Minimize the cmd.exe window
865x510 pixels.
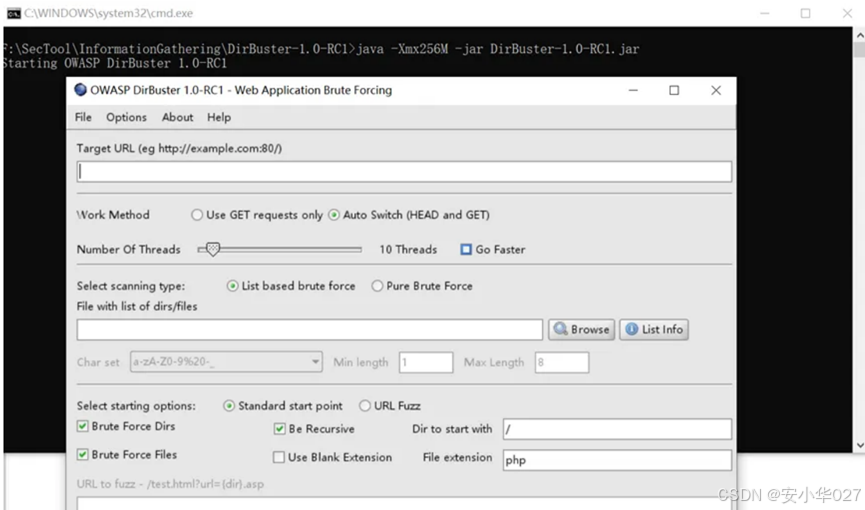[x=765, y=13]
